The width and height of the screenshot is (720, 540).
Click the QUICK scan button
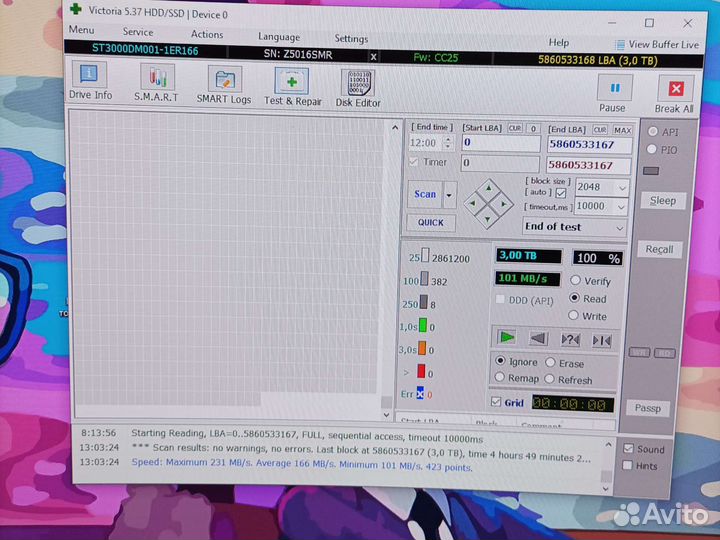431,222
